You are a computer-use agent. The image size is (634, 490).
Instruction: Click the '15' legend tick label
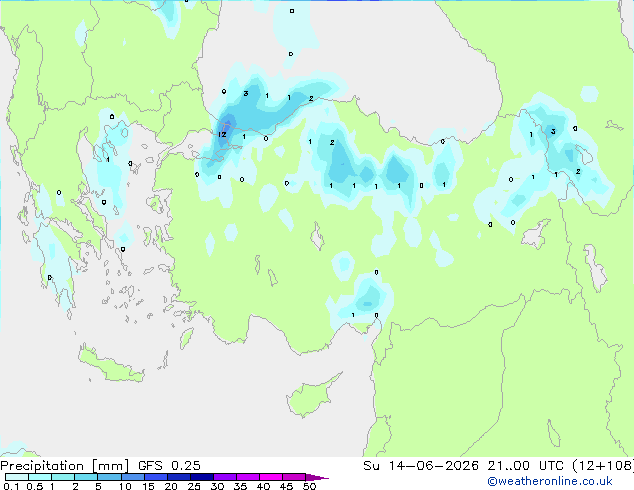tap(148, 486)
